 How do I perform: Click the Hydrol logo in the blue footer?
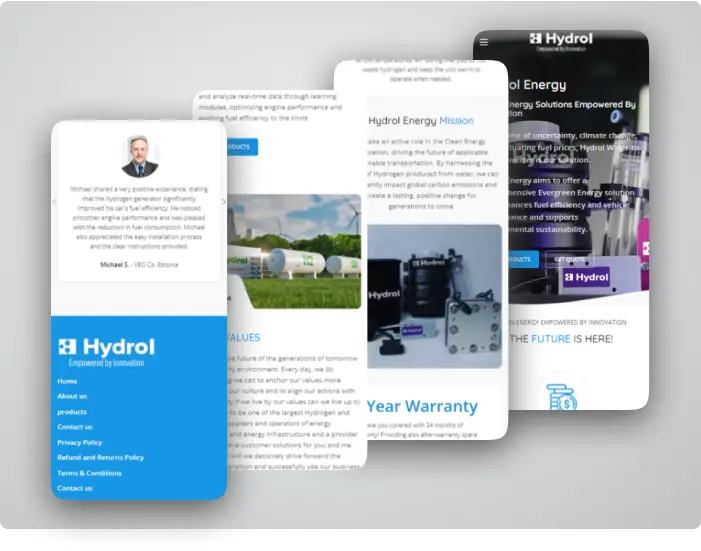click(x=107, y=352)
